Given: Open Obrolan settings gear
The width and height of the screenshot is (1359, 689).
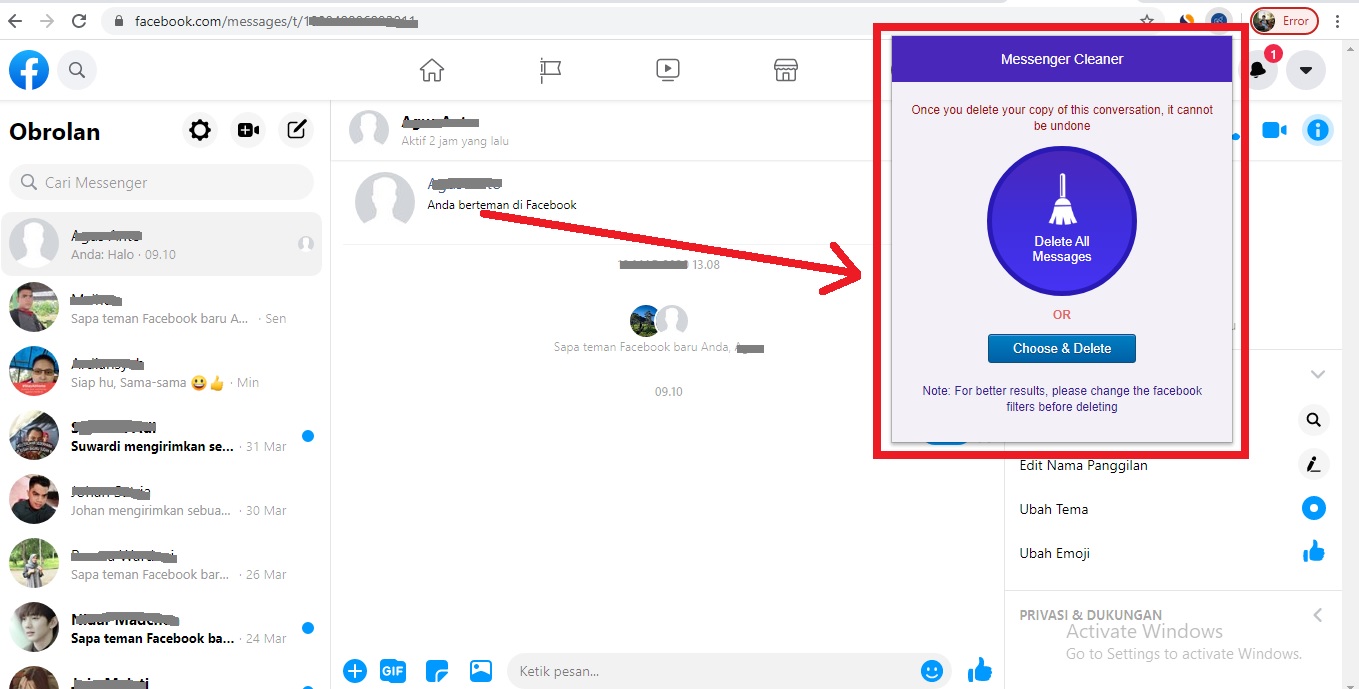Looking at the screenshot, I should [x=200, y=130].
